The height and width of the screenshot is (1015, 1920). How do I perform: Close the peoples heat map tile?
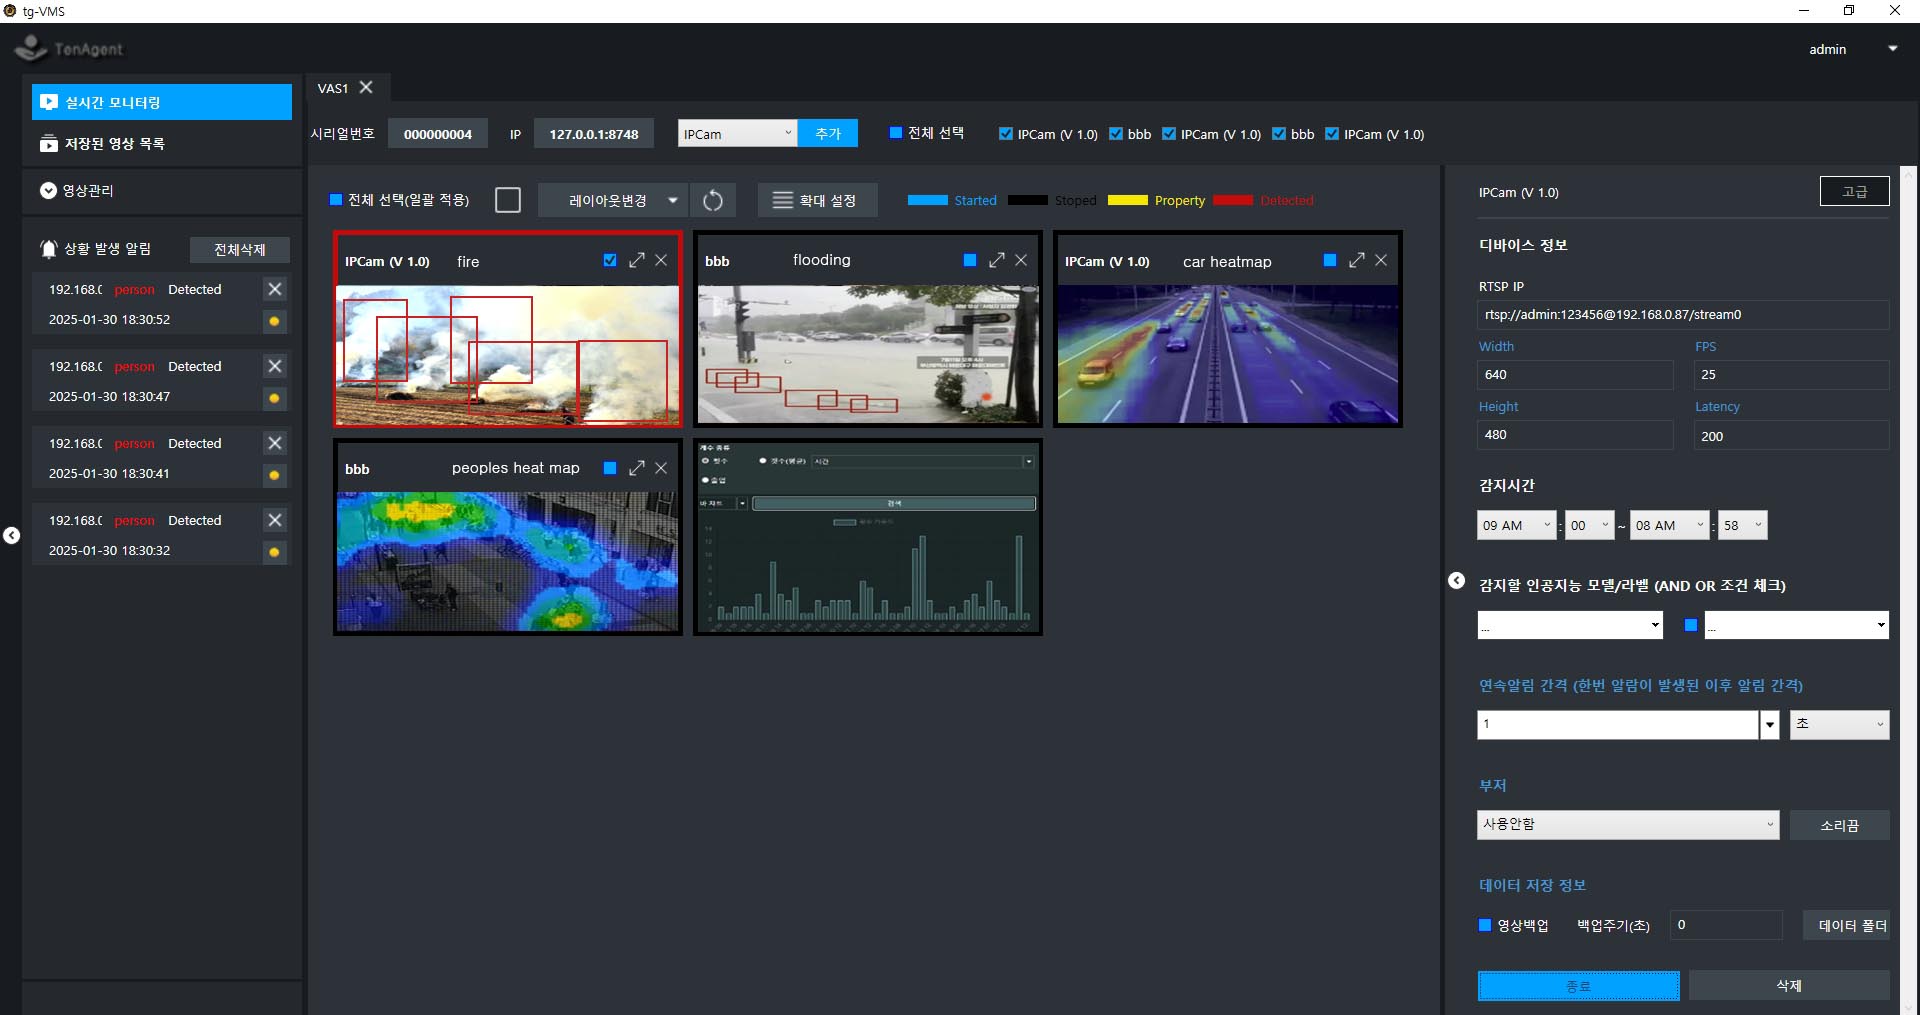click(x=661, y=468)
